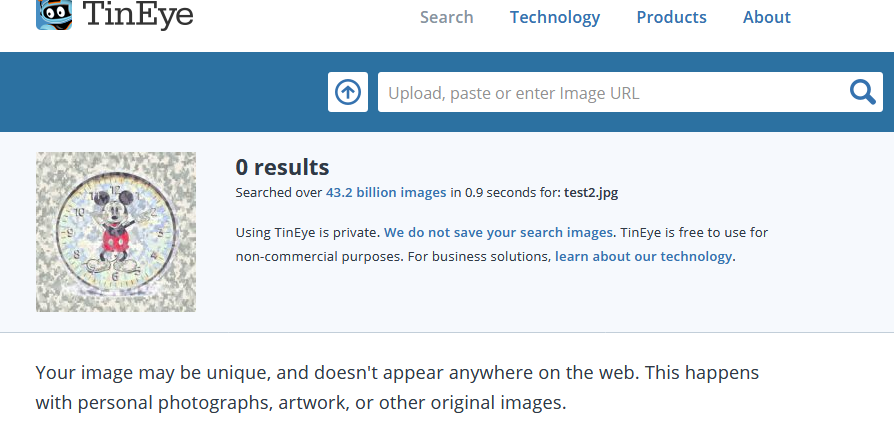Click the TinEye wordmark text
This screenshot has width=894, height=431.
(138, 15)
